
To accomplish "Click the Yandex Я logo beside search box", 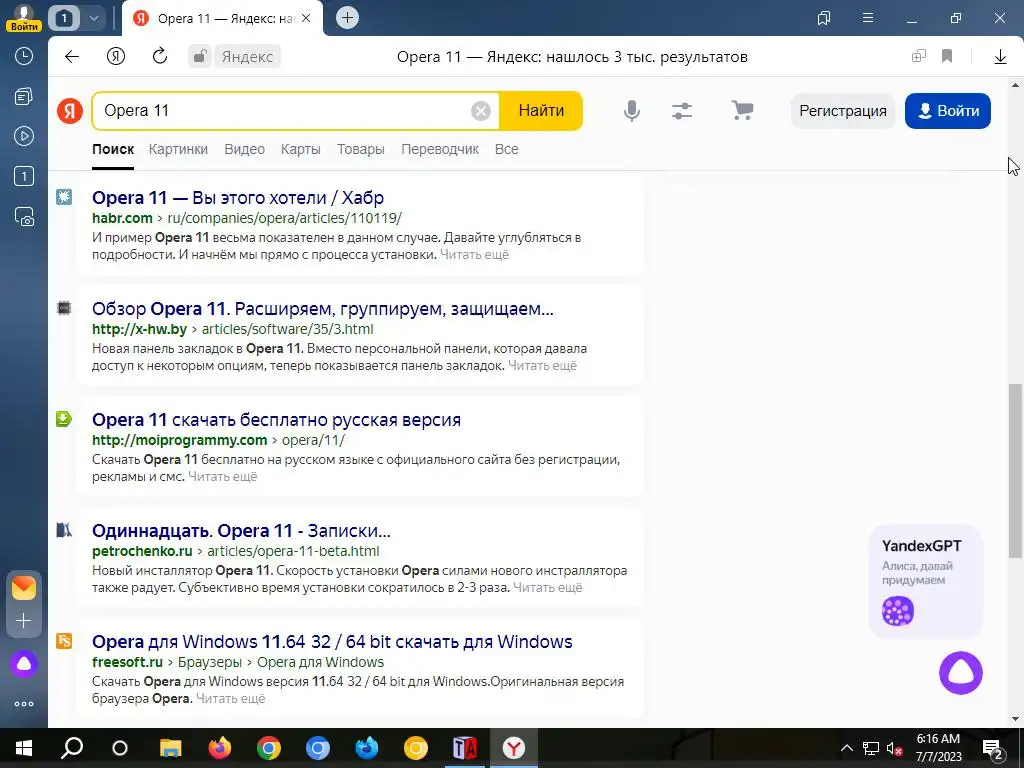I will tap(70, 111).
